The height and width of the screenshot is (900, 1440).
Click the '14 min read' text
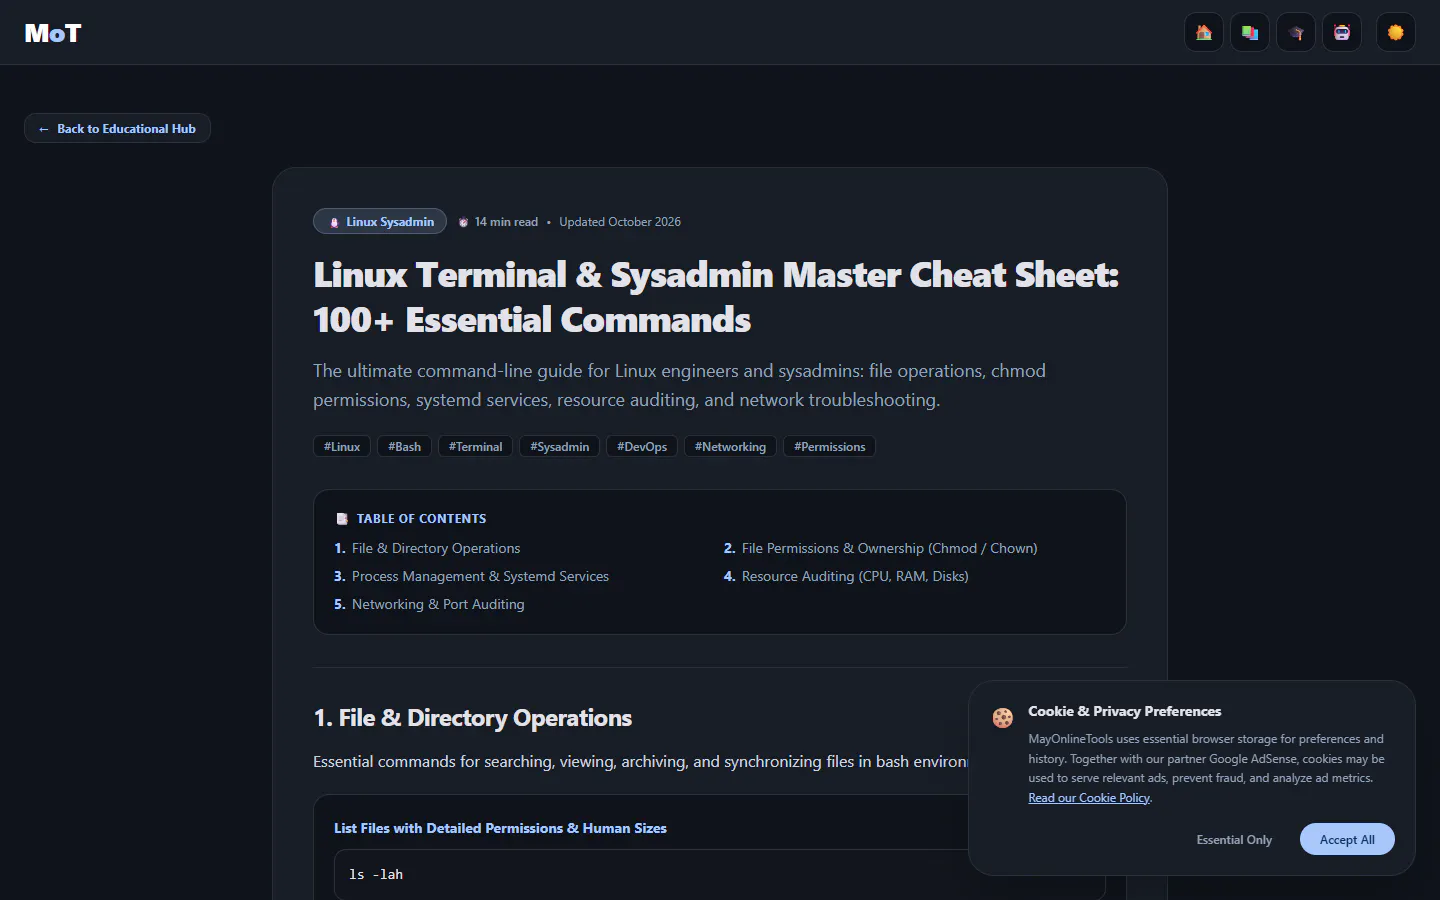(x=506, y=222)
